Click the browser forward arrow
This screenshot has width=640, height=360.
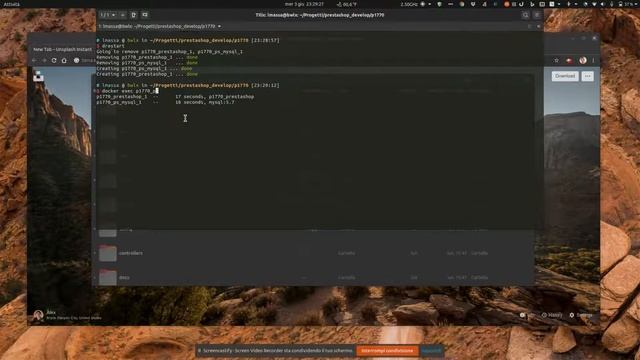44,60
